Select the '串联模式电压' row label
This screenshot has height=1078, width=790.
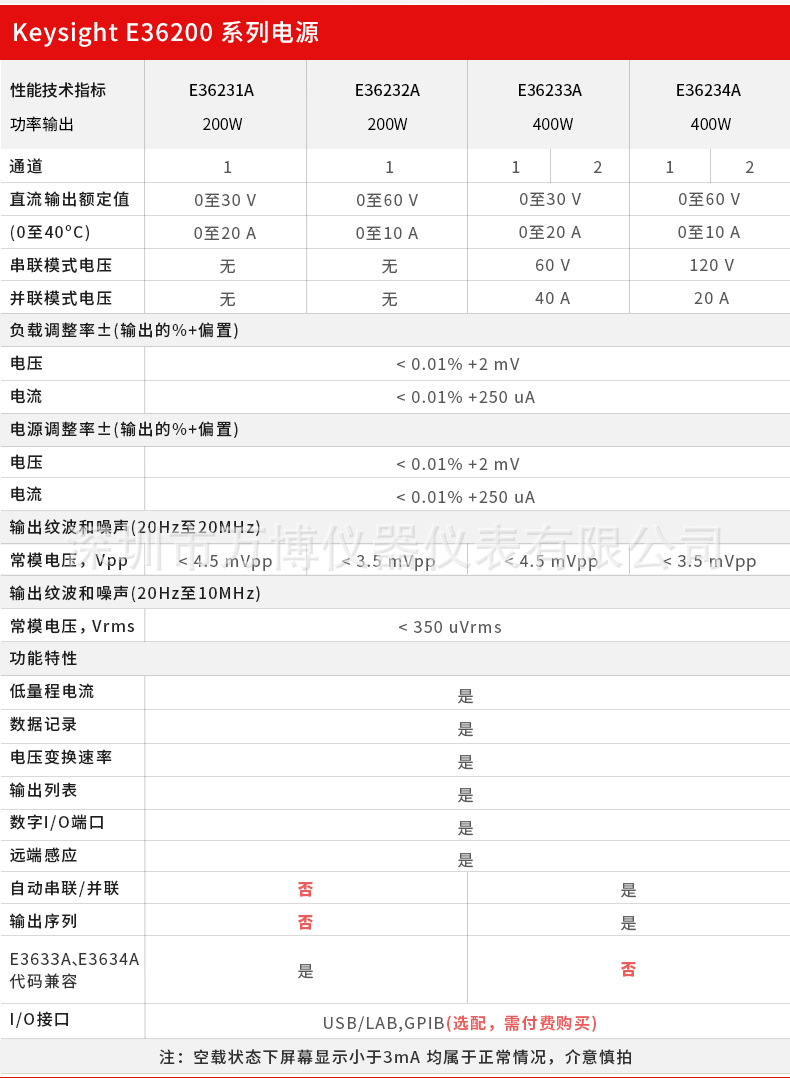tap(61, 265)
